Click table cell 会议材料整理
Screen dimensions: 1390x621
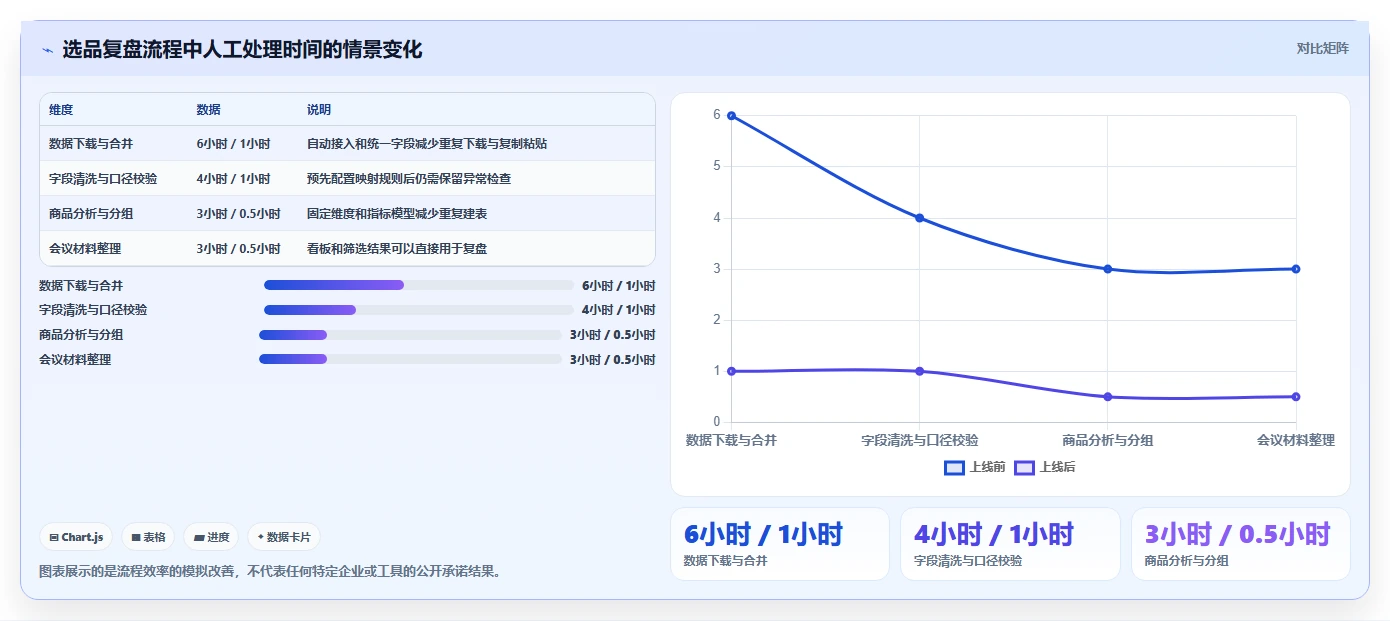[x=84, y=249]
